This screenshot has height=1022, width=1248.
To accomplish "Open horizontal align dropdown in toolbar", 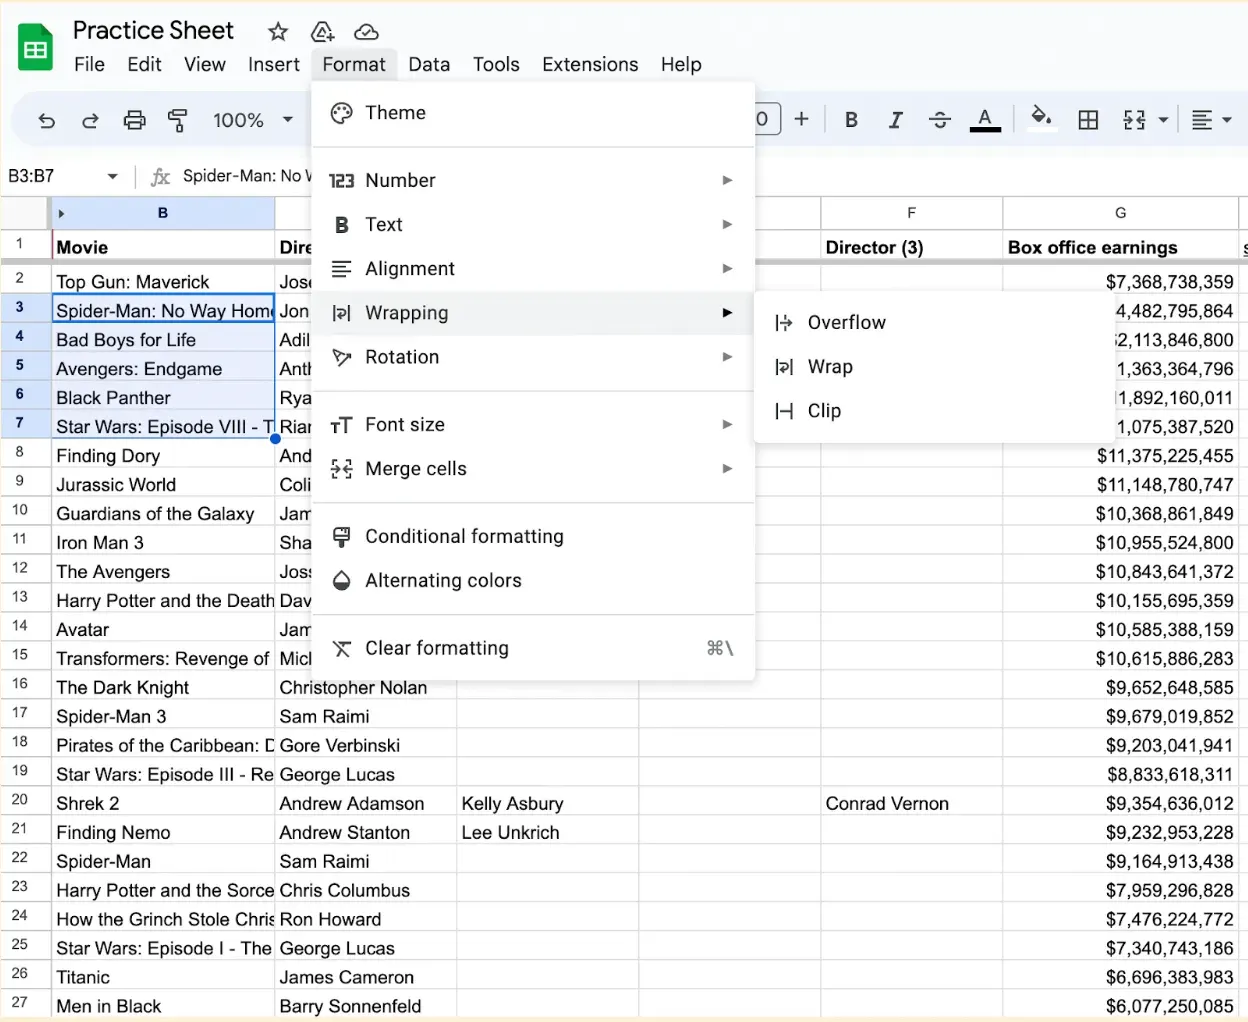I will (1212, 120).
